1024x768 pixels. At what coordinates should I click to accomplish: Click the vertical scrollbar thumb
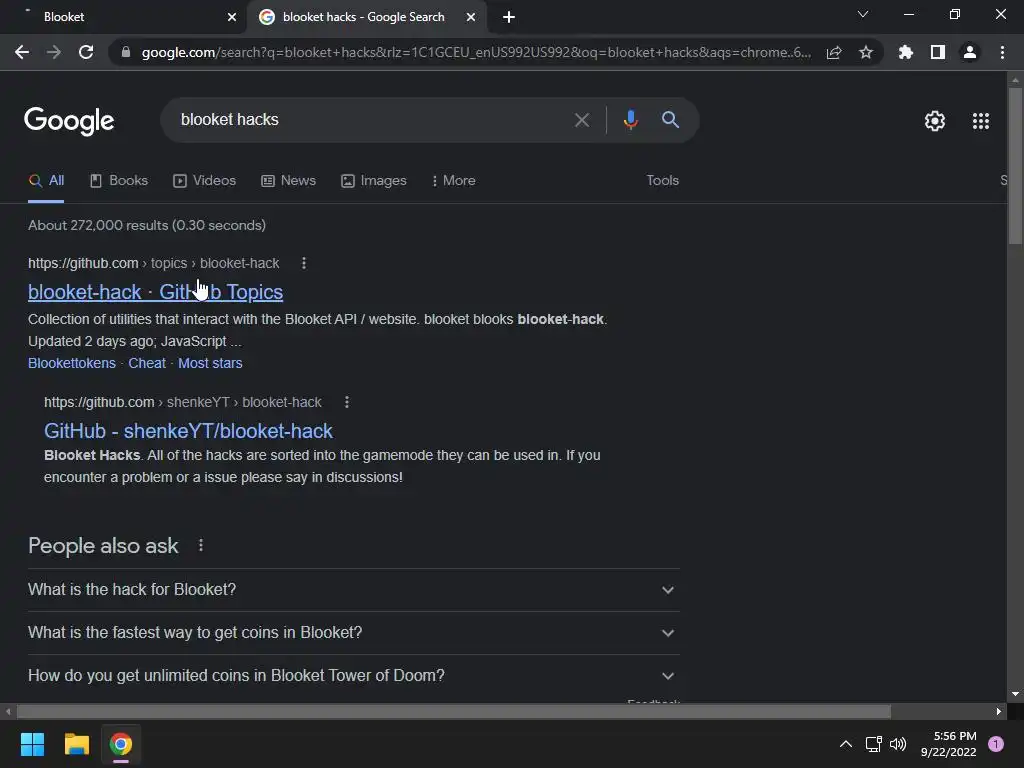[x=1015, y=165]
